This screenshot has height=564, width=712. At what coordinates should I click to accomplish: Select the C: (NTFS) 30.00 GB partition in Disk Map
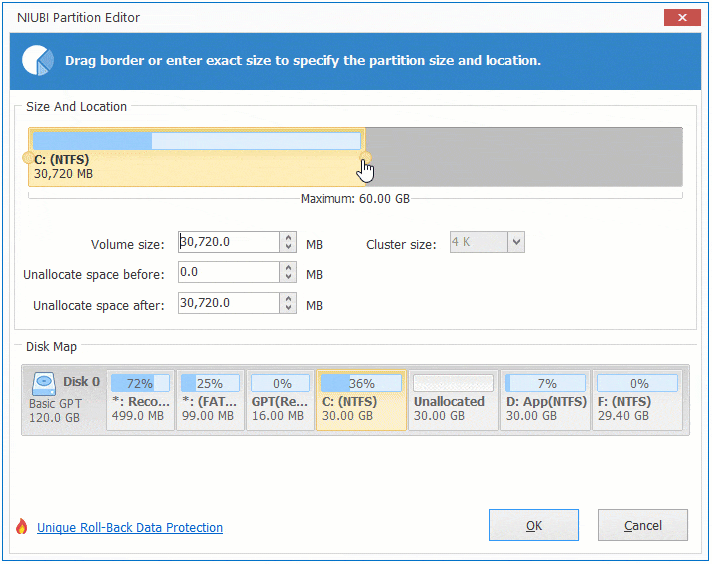(x=361, y=400)
